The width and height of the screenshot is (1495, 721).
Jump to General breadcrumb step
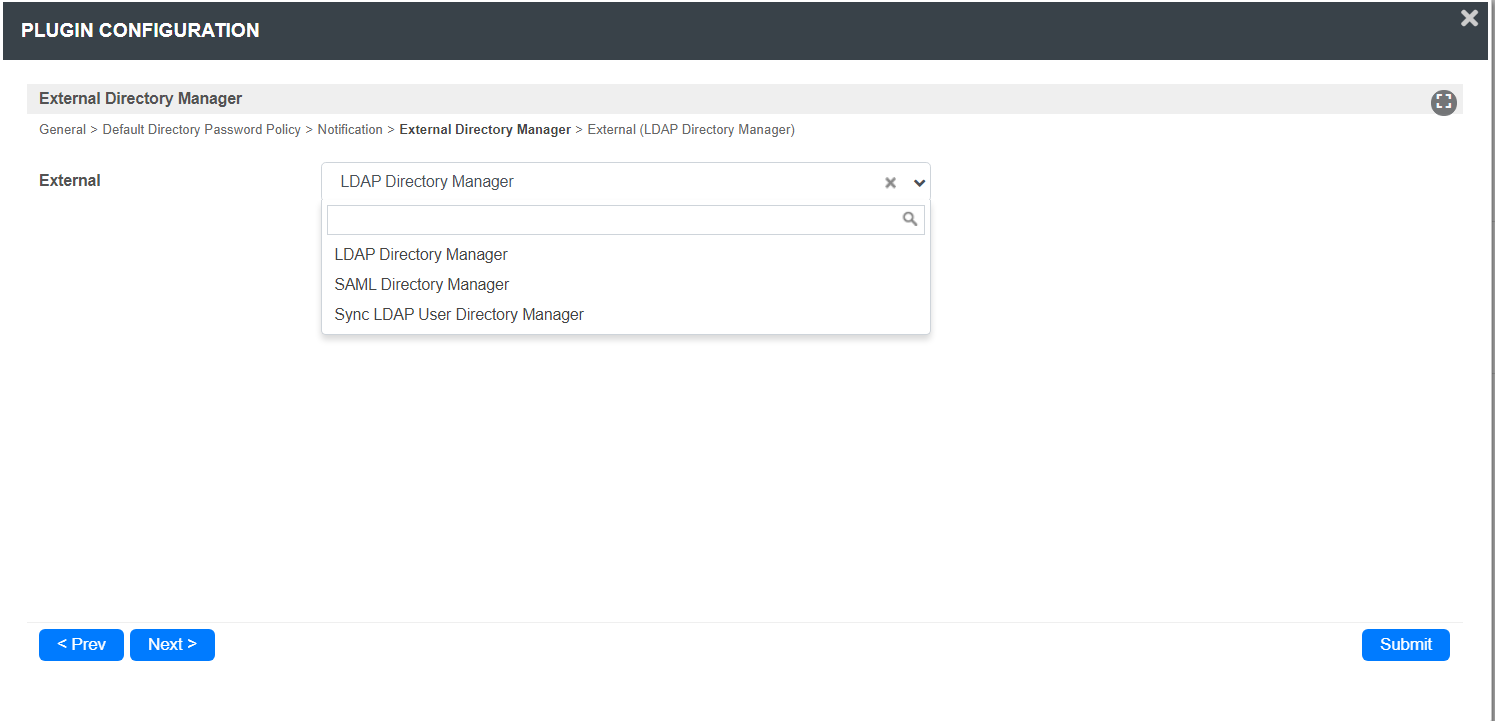click(x=62, y=130)
